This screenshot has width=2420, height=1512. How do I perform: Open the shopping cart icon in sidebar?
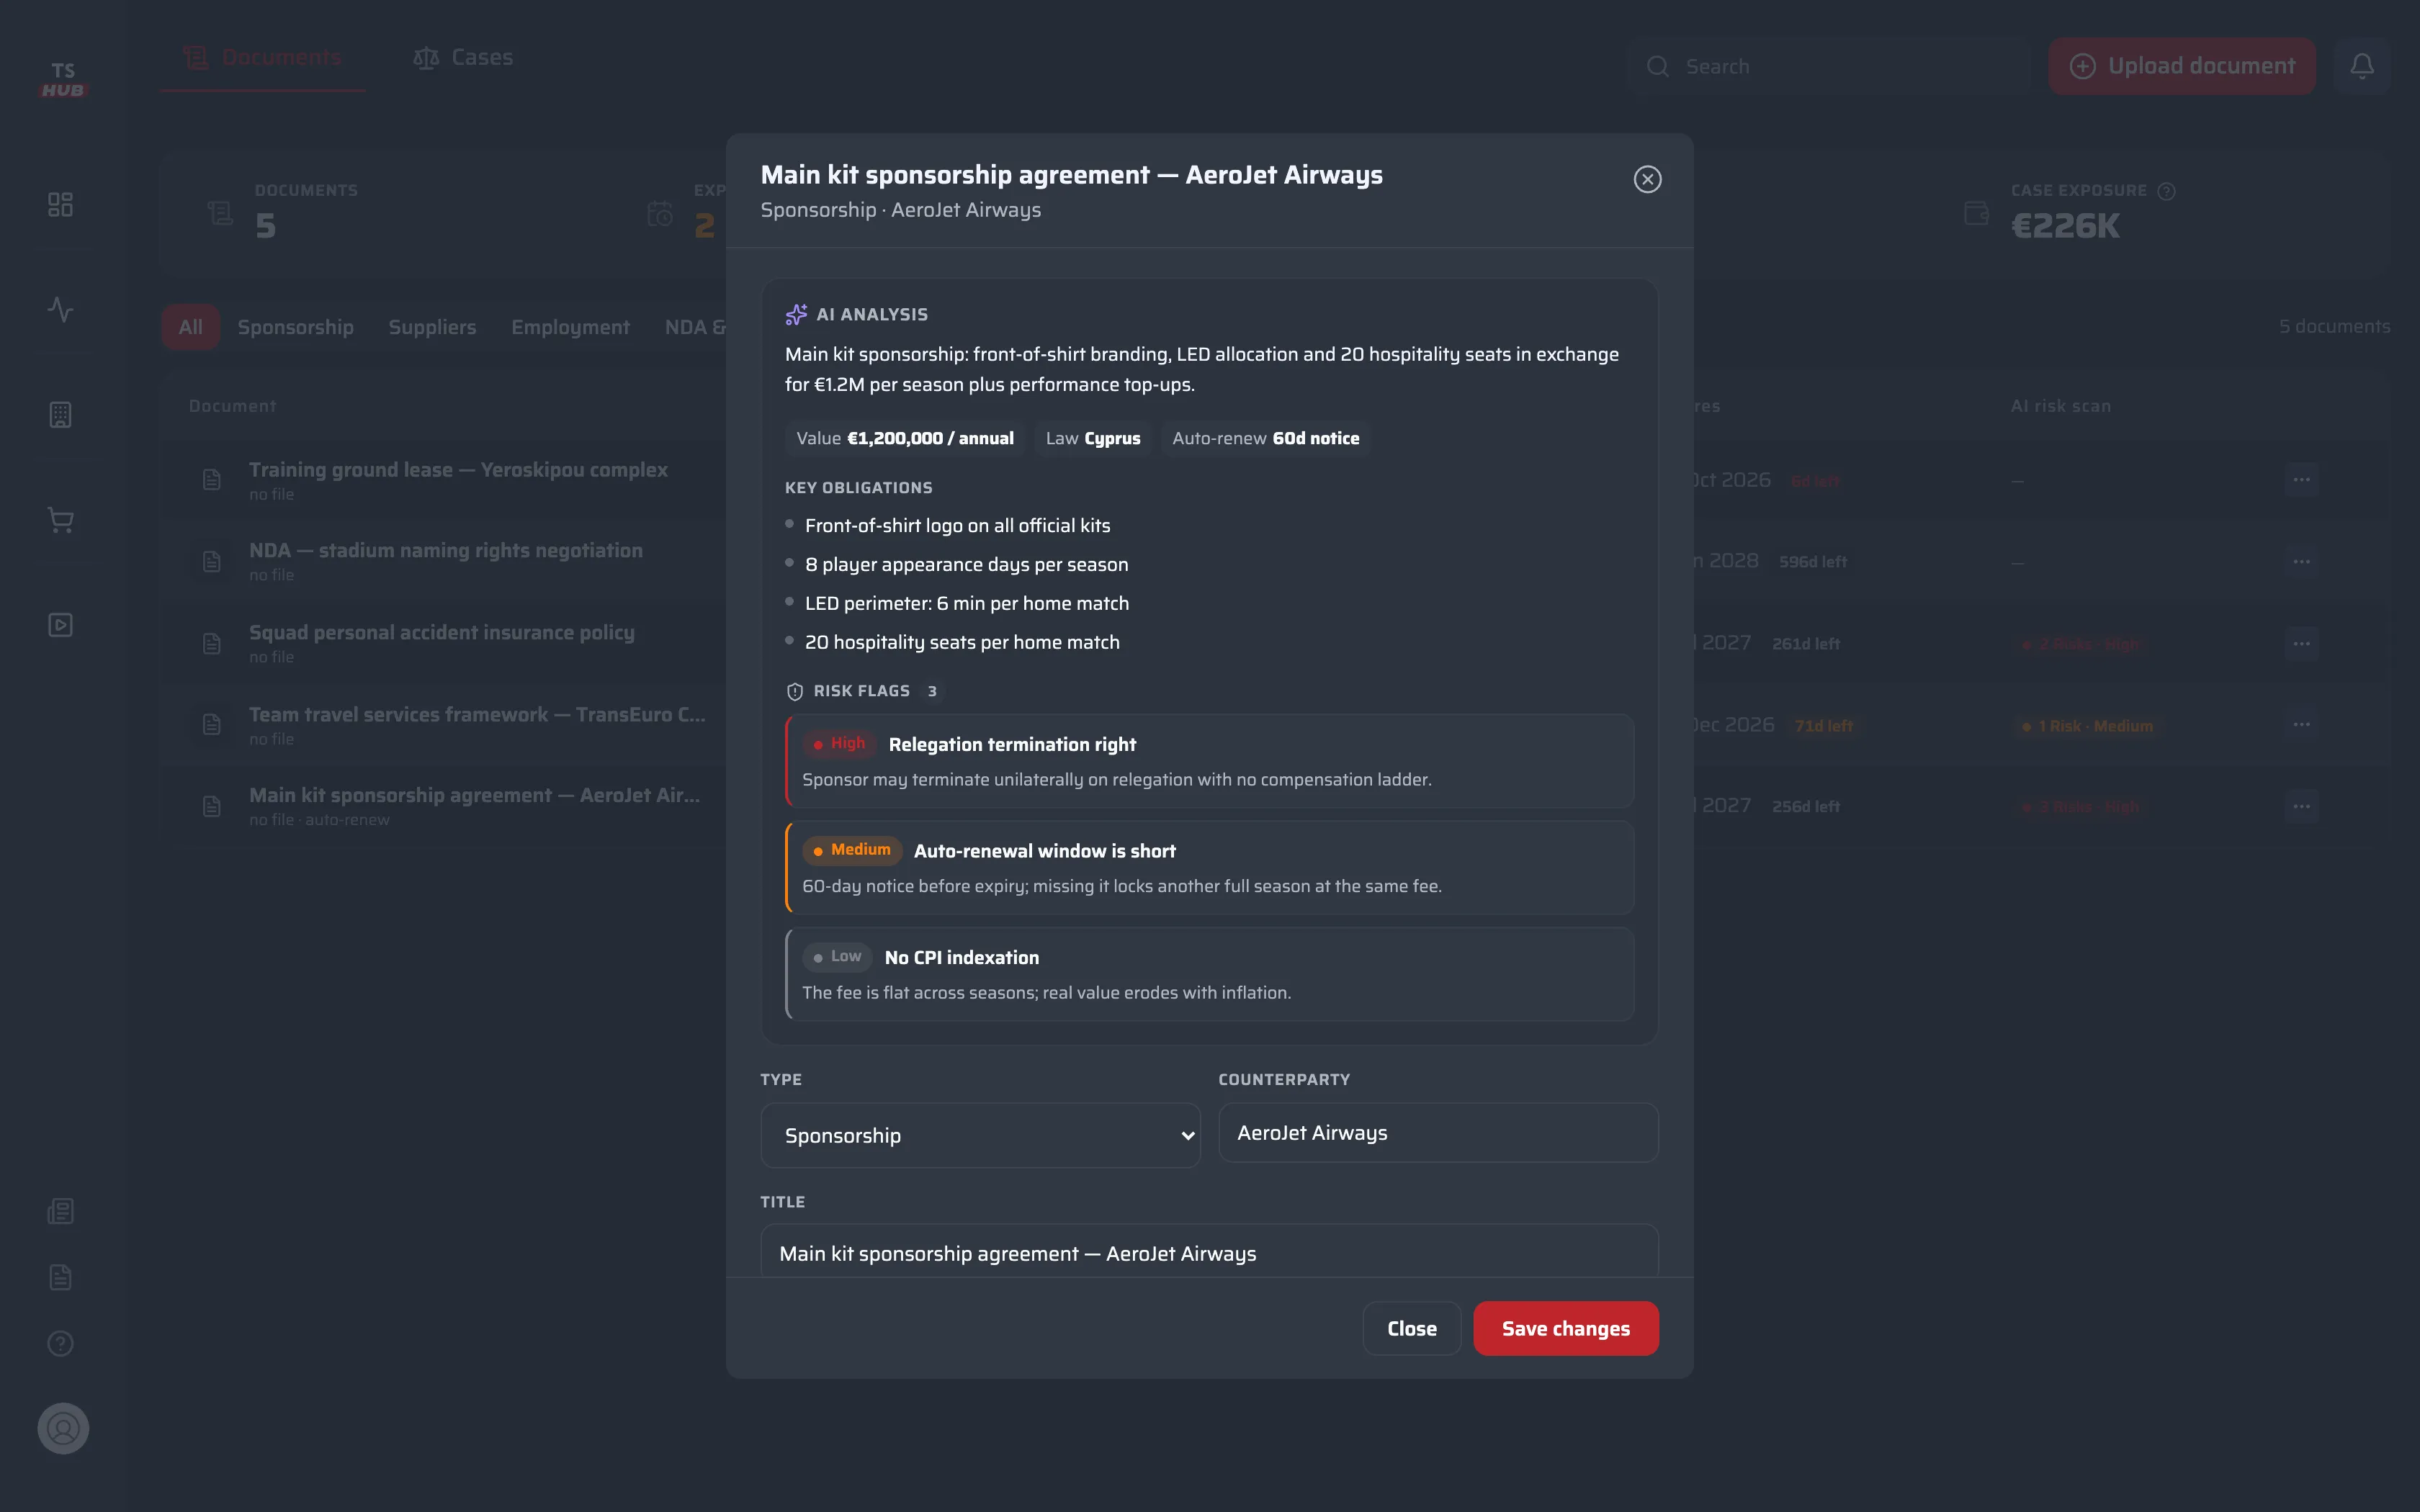(x=60, y=520)
